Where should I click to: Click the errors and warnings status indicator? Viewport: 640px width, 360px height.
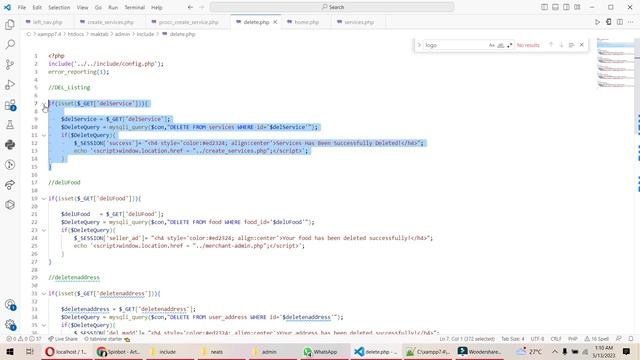24,339
